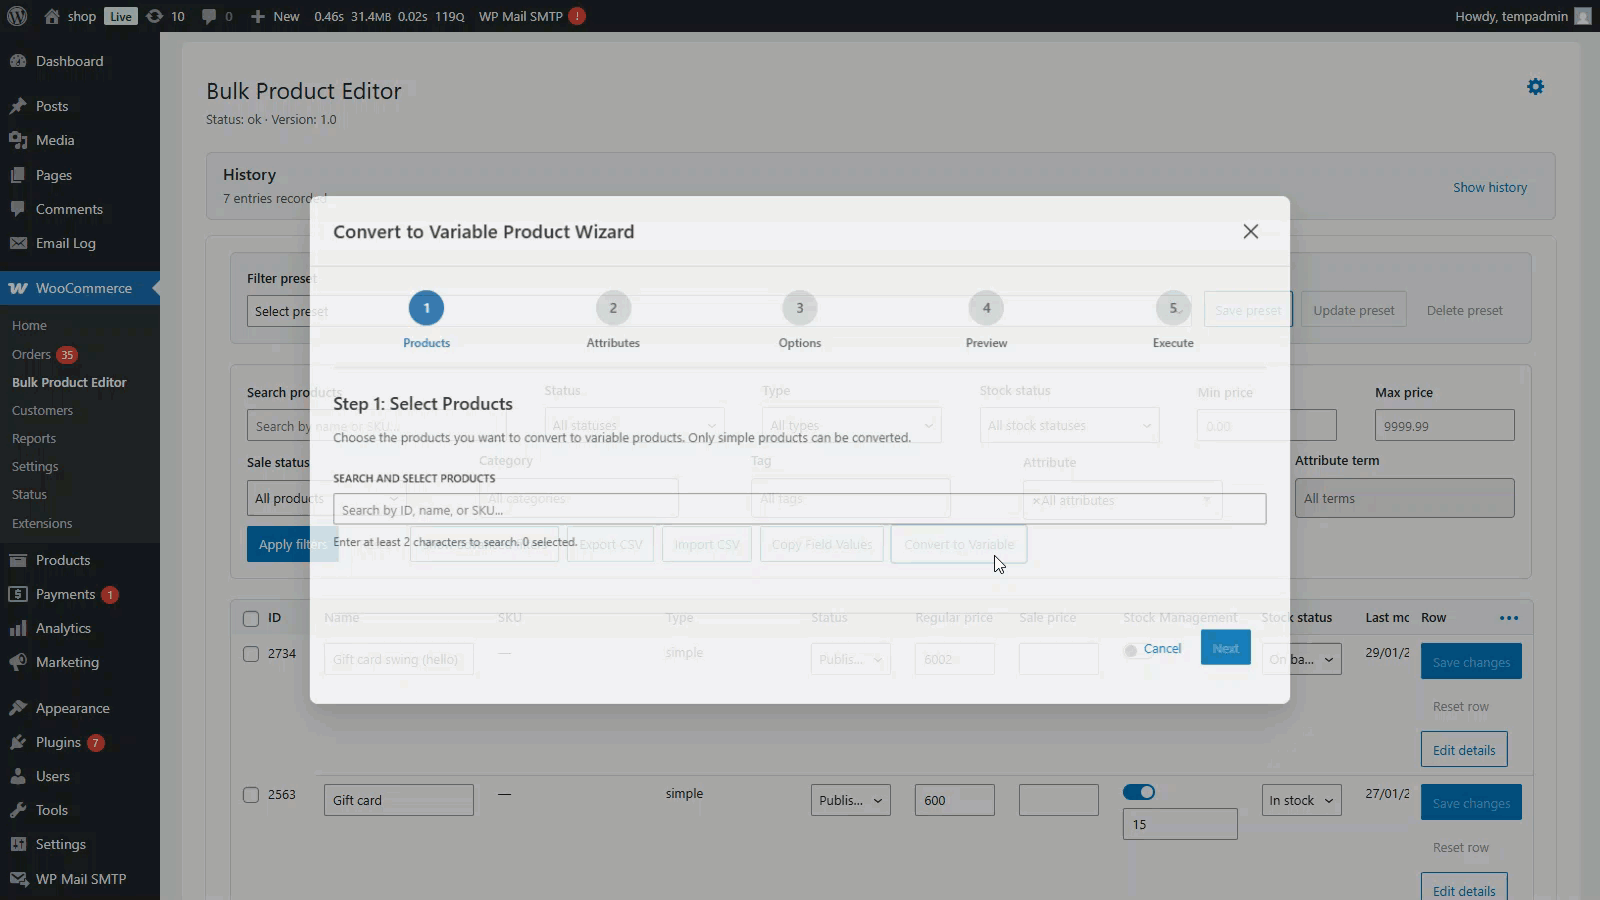Click Next in the wizard

tap(1225, 648)
